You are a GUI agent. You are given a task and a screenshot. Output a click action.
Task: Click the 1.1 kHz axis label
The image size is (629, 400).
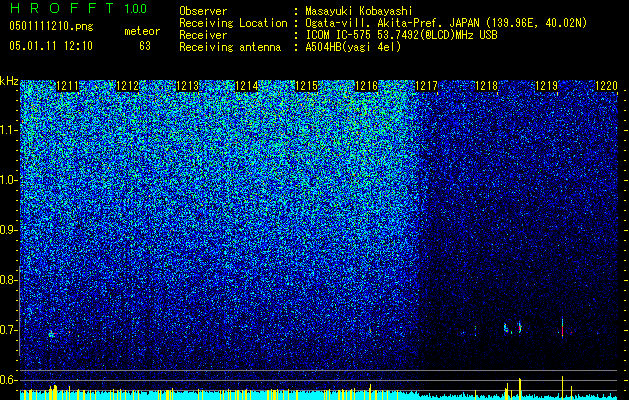[9, 130]
